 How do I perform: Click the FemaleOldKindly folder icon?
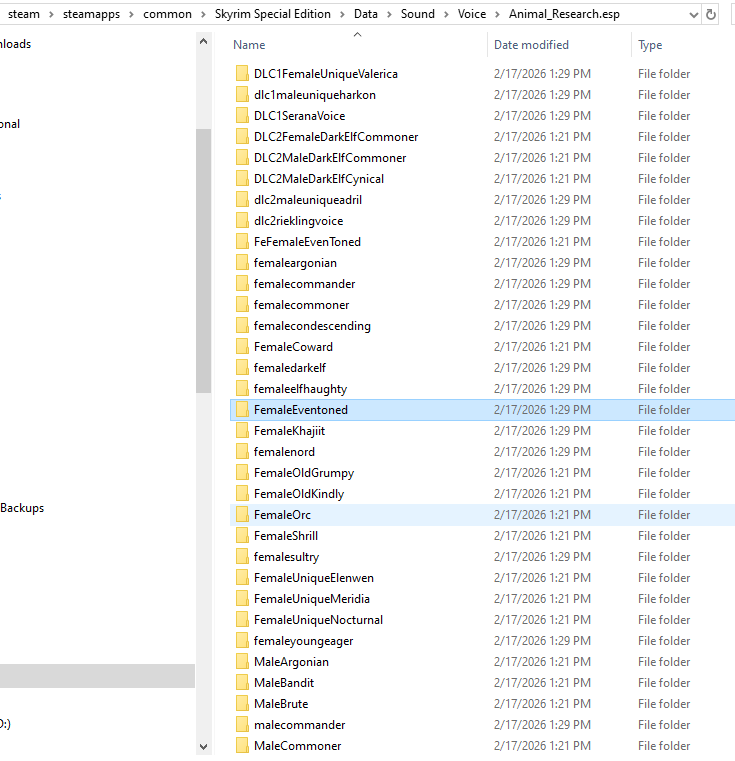point(242,494)
